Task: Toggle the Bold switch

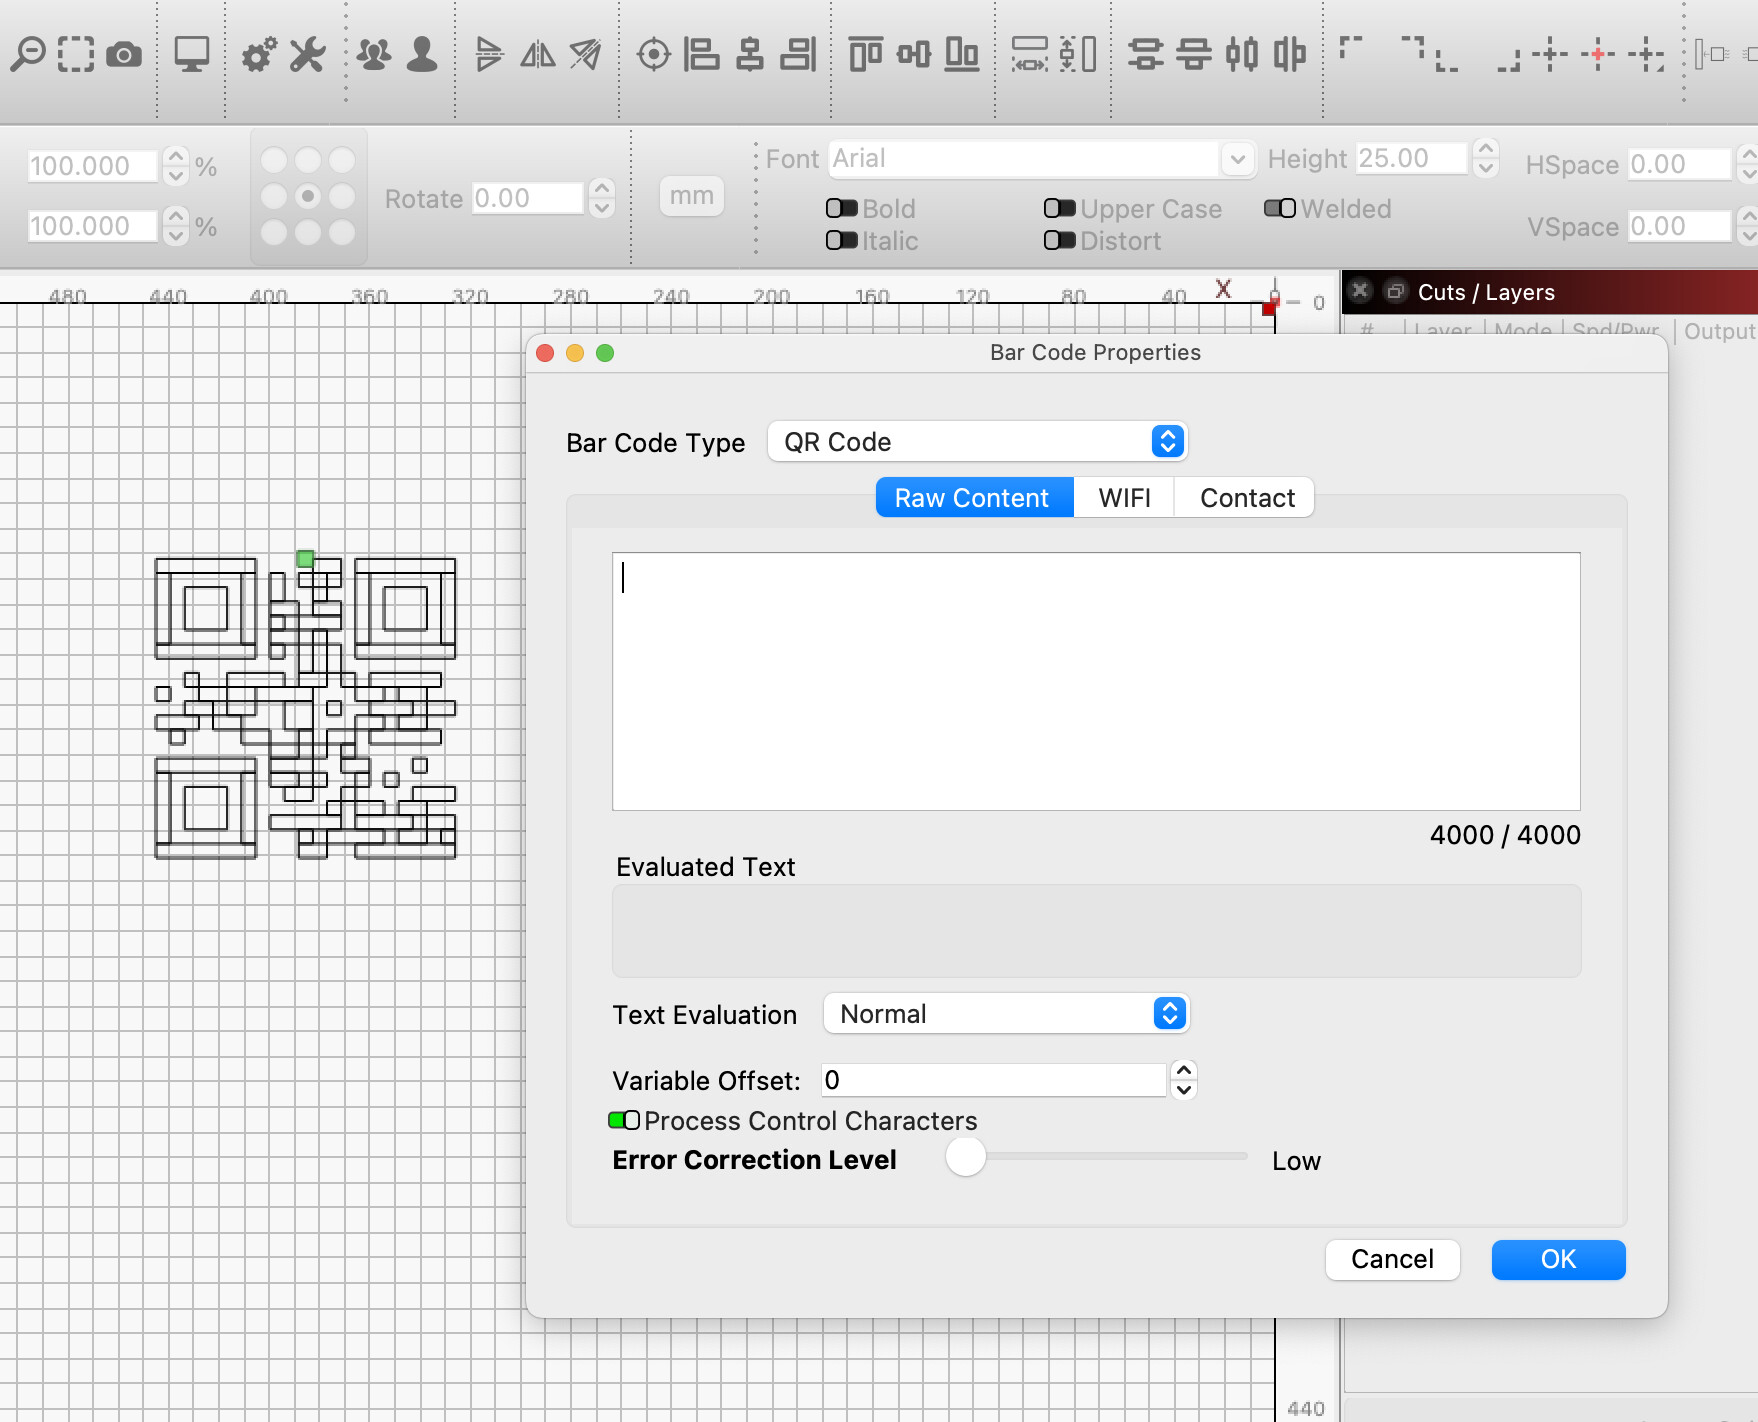Action: point(841,208)
